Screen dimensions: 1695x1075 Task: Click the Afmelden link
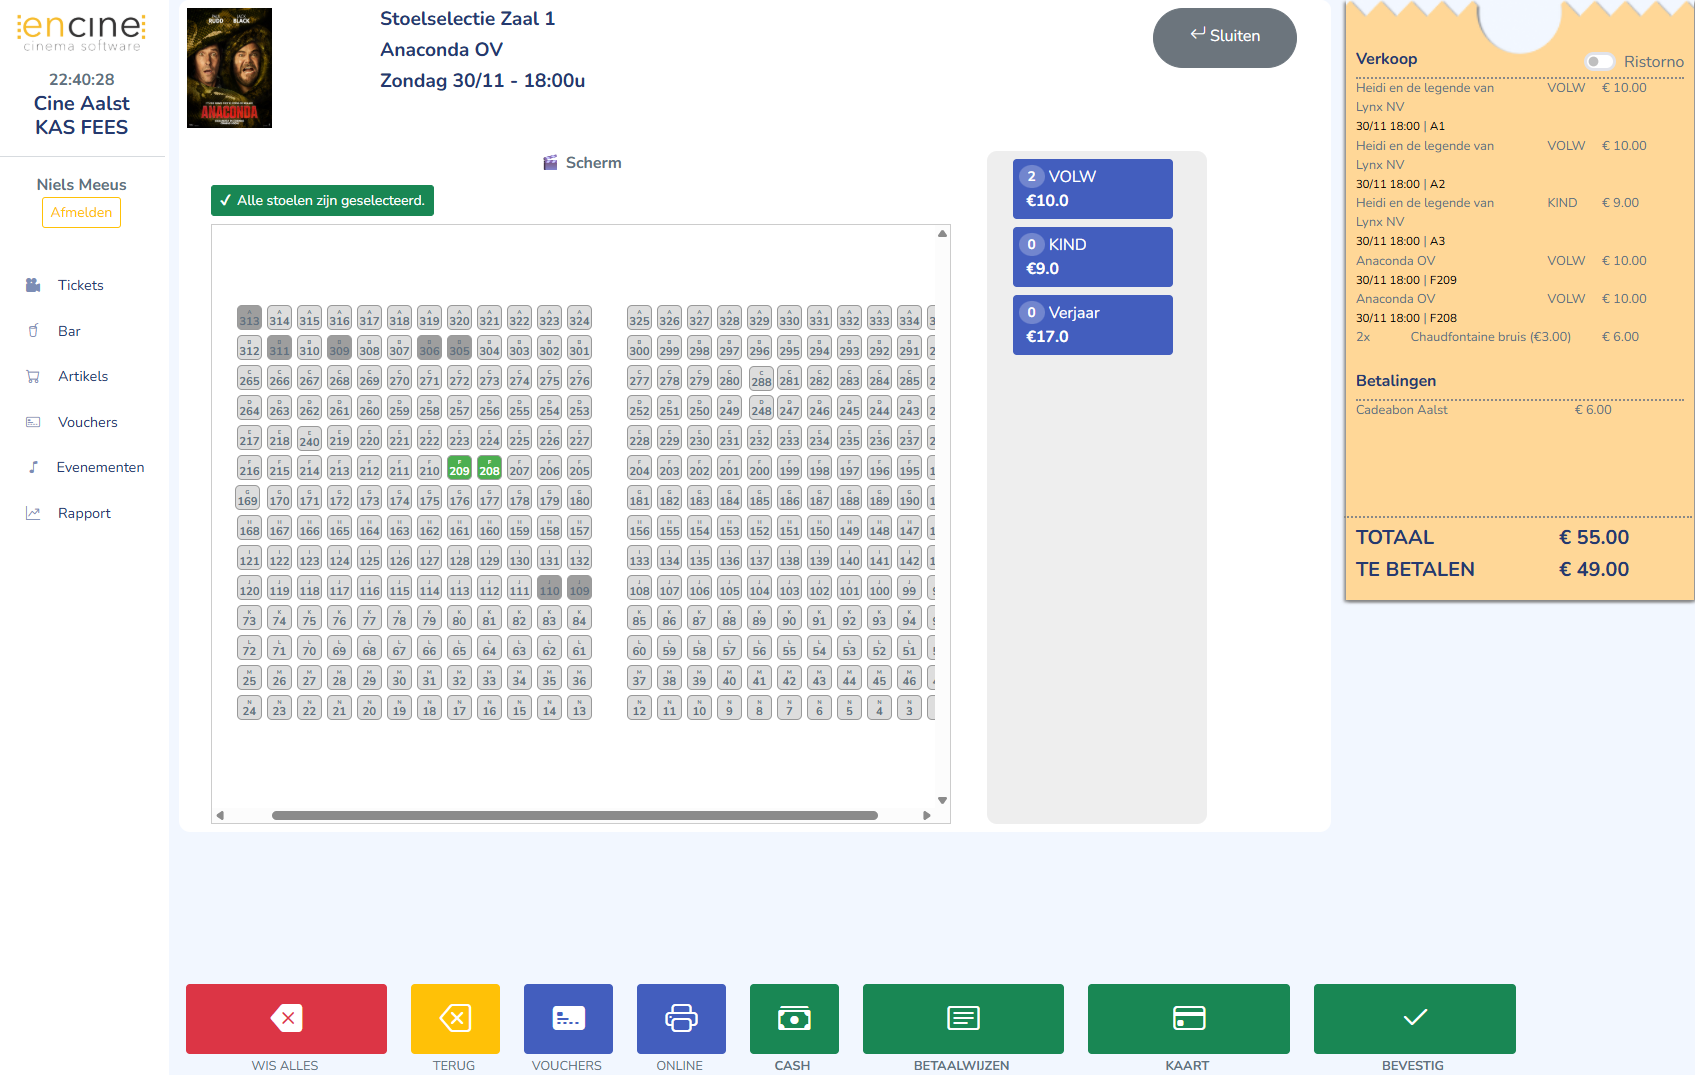click(81, 212)
